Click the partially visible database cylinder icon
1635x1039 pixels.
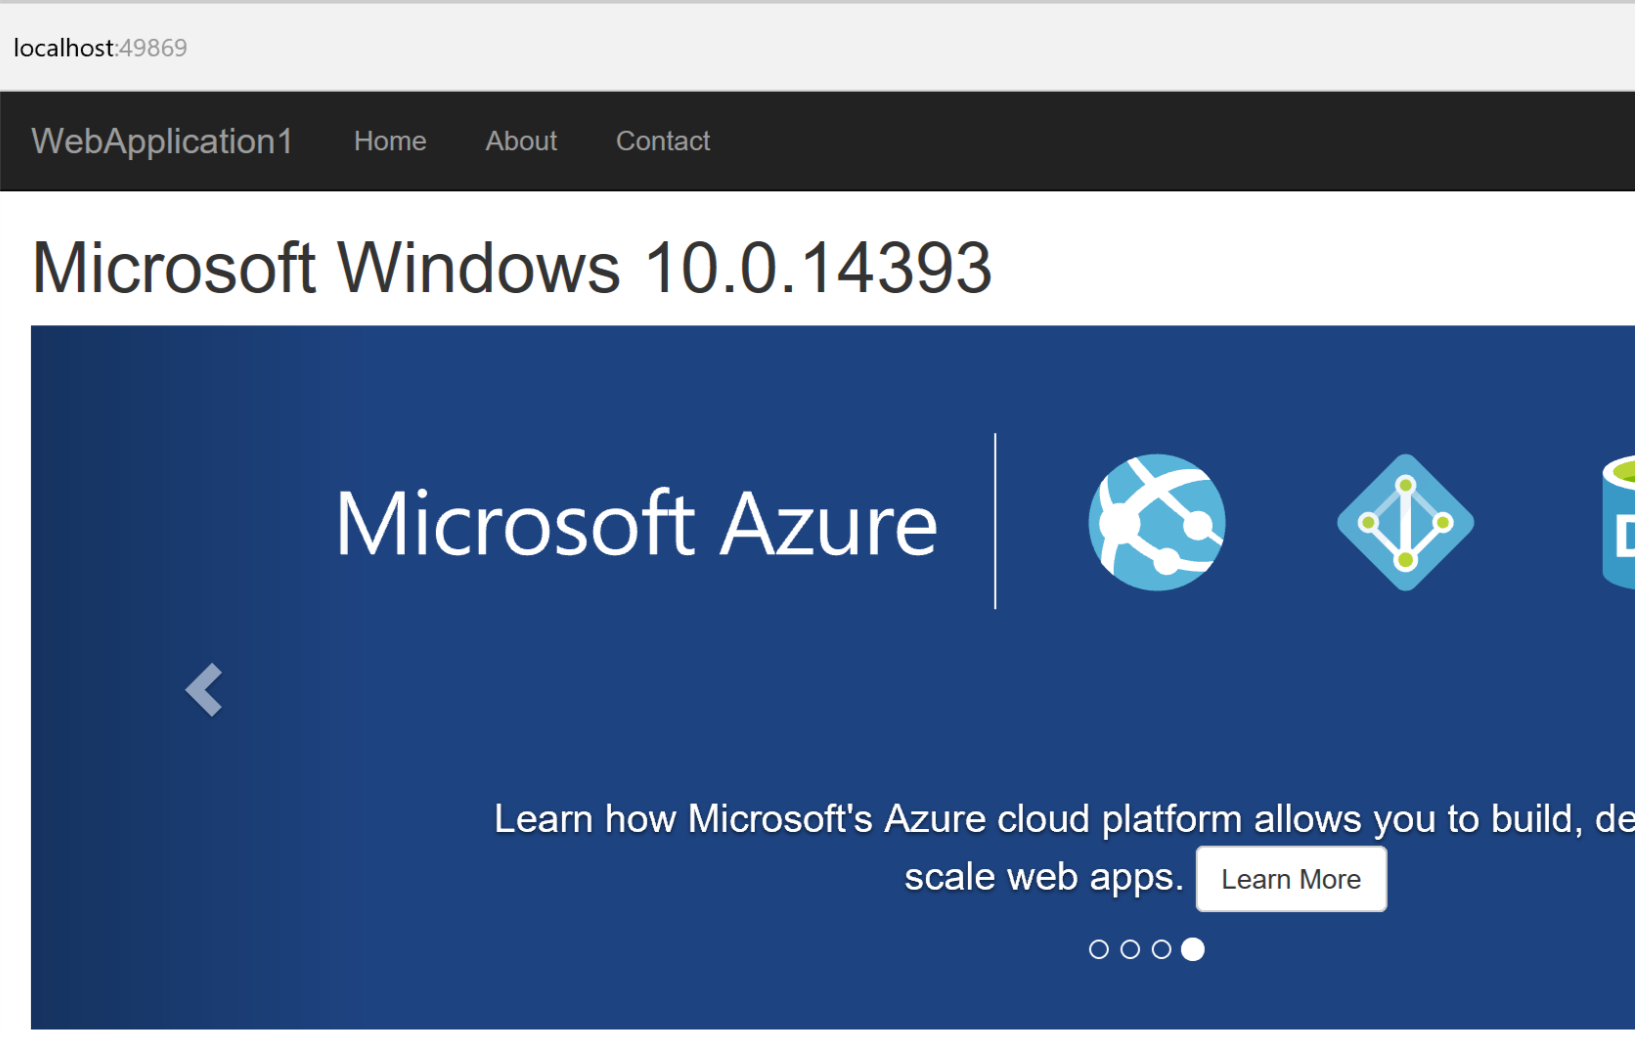click(1618, 522)
